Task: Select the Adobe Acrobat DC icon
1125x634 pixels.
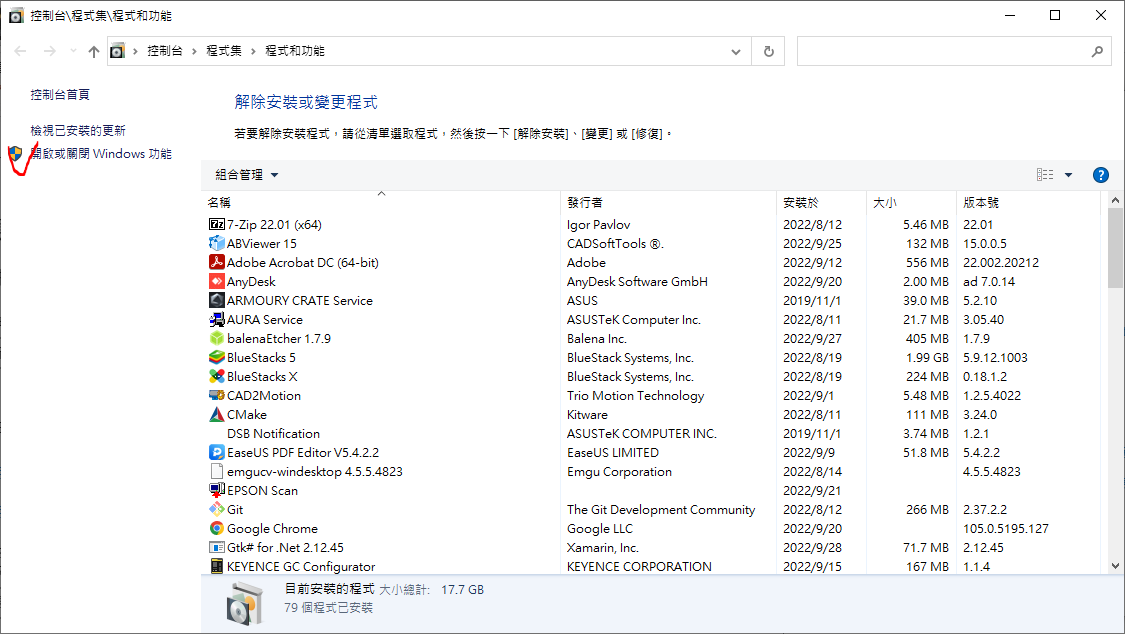Action: pyautogui.click(x=217, y=262)
